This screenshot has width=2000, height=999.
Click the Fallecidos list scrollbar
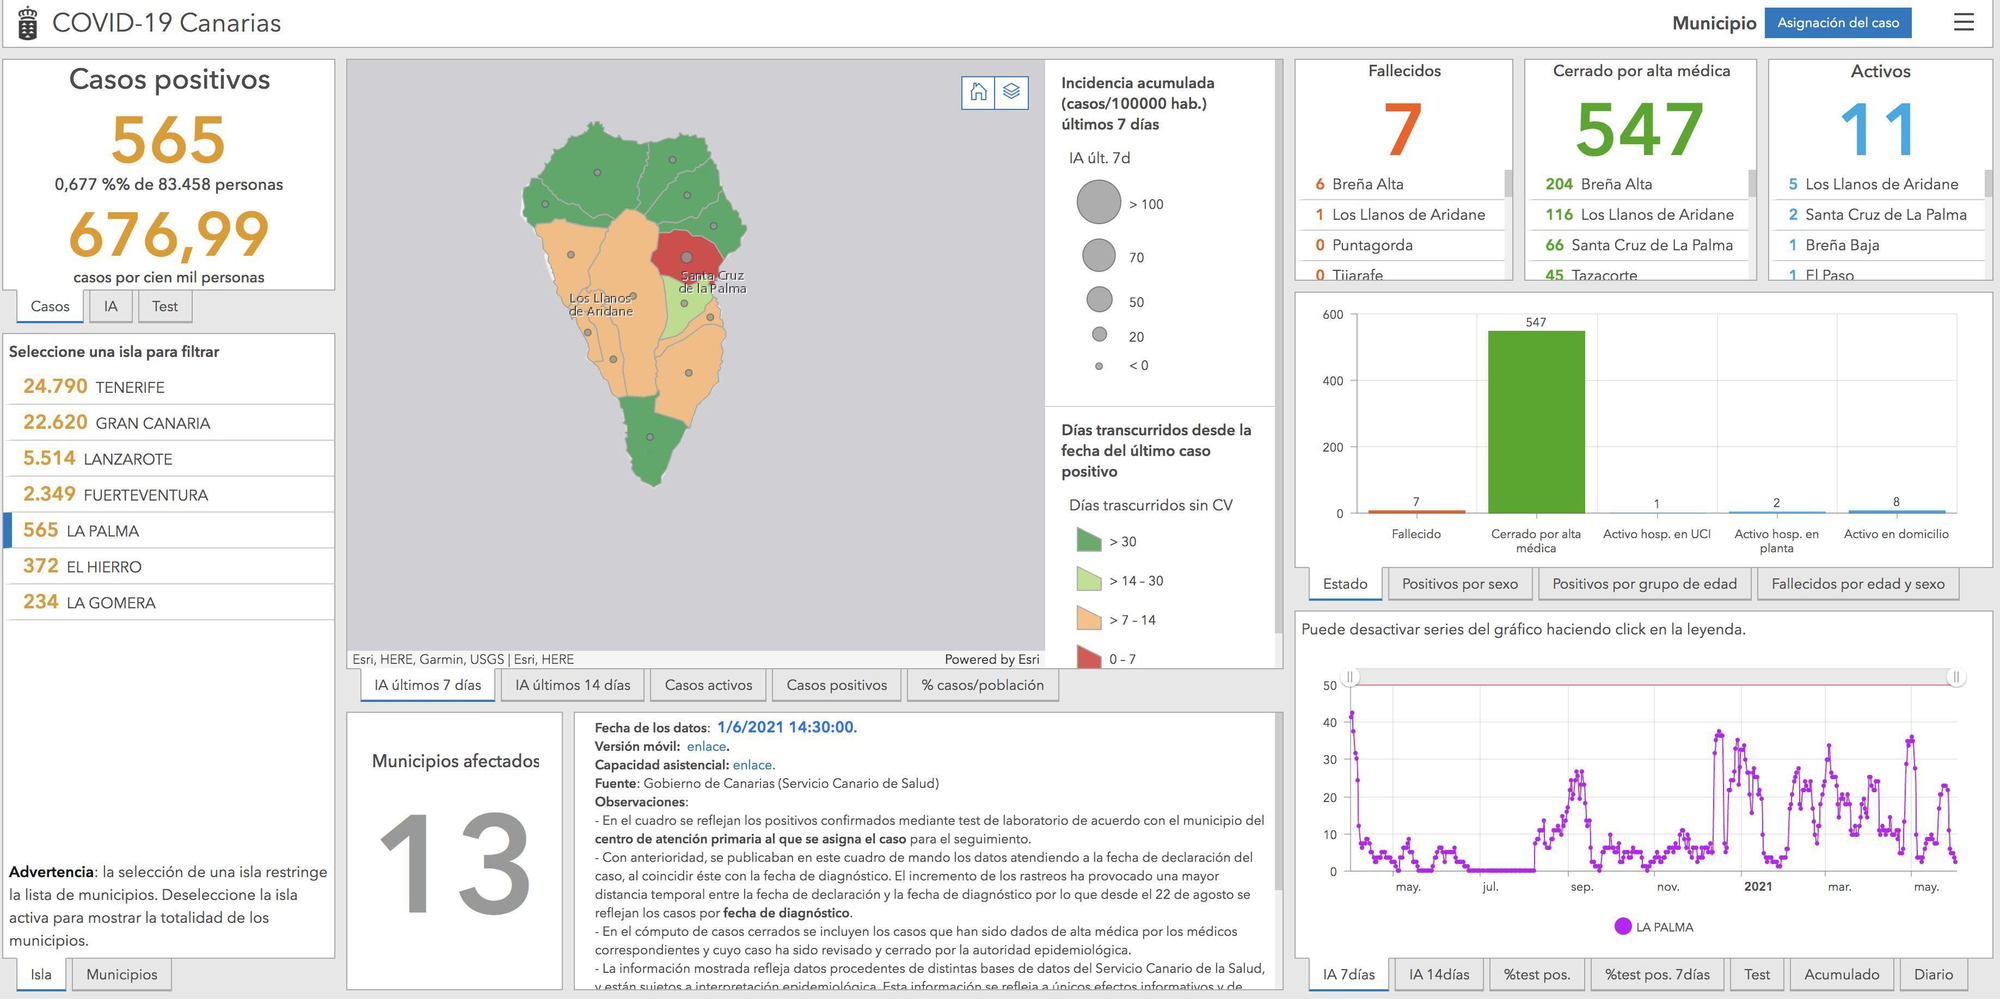pyautogui.click(x=1508, y=184)
